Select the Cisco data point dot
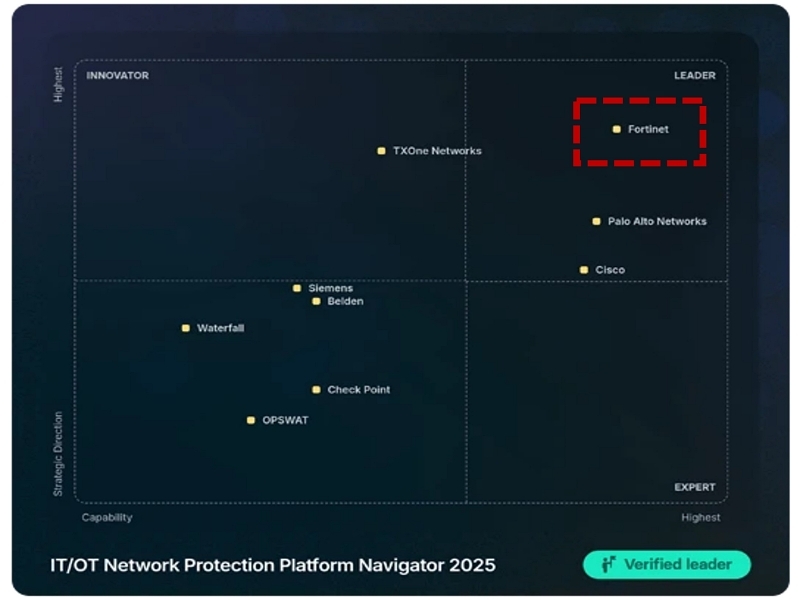The height and width of the screenshot is (600, 800). click(x=584, y=270)
